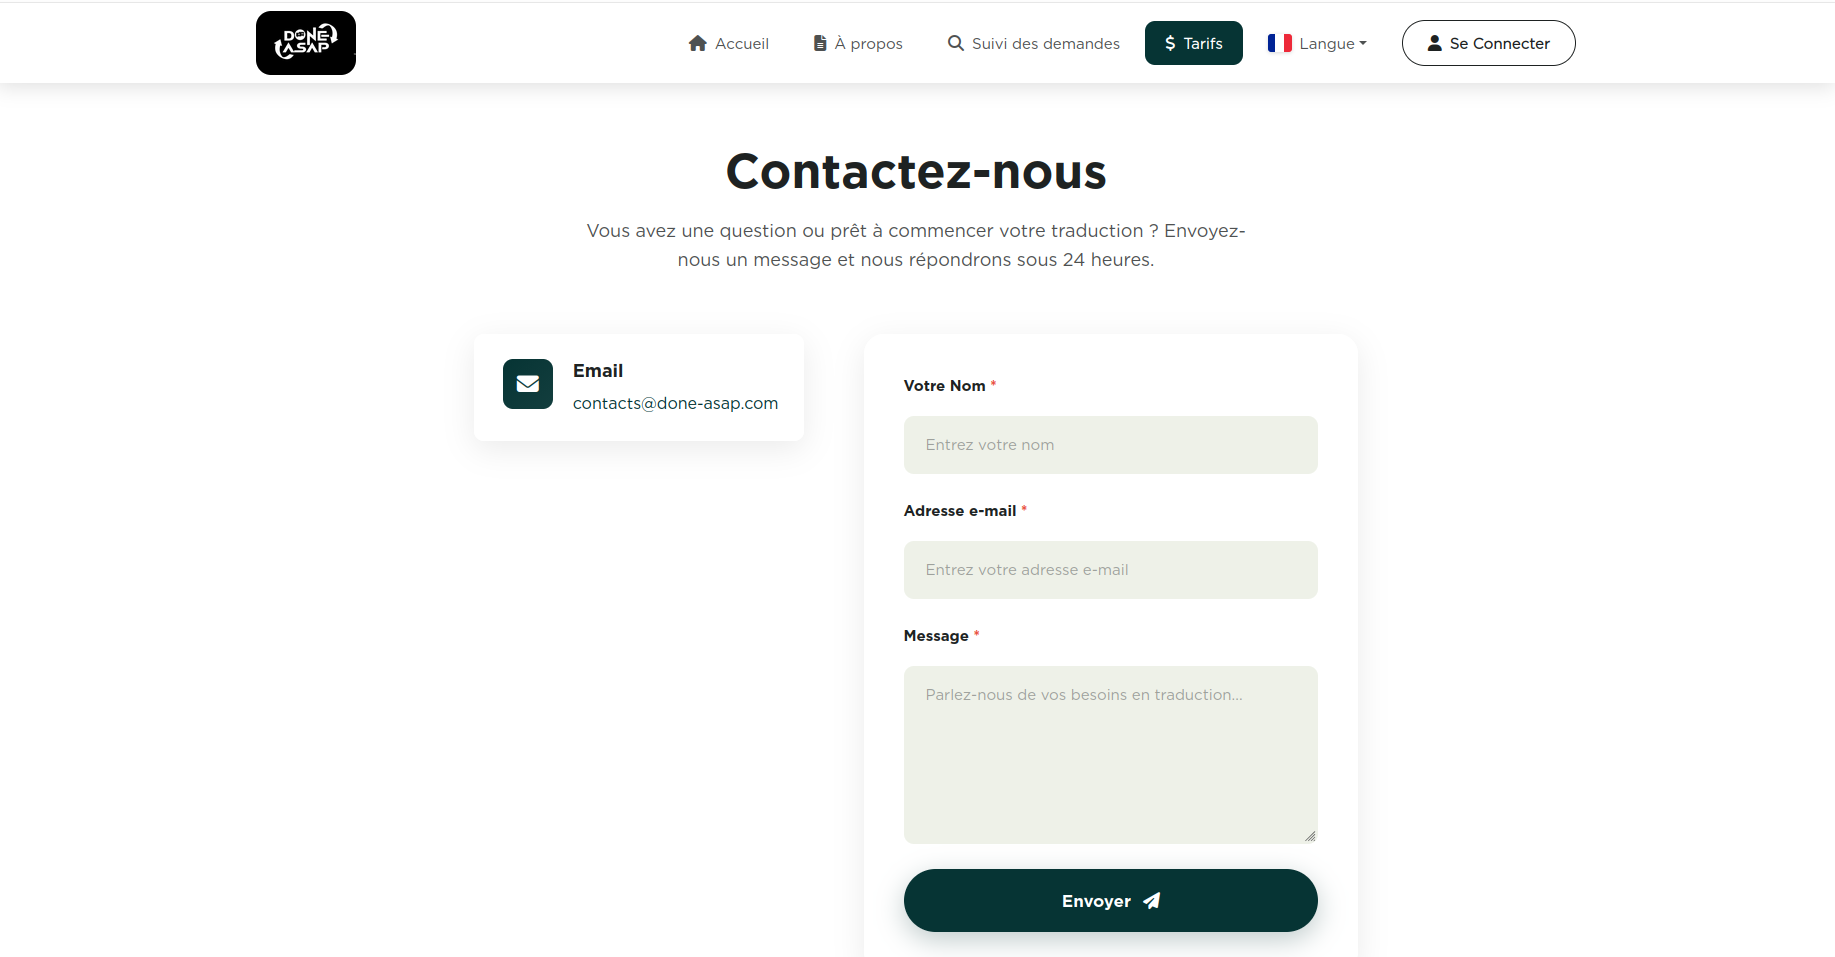1835x957 pixels.
Task: Click the paper plane icon on Envoyer
Action: (1152, 901)
